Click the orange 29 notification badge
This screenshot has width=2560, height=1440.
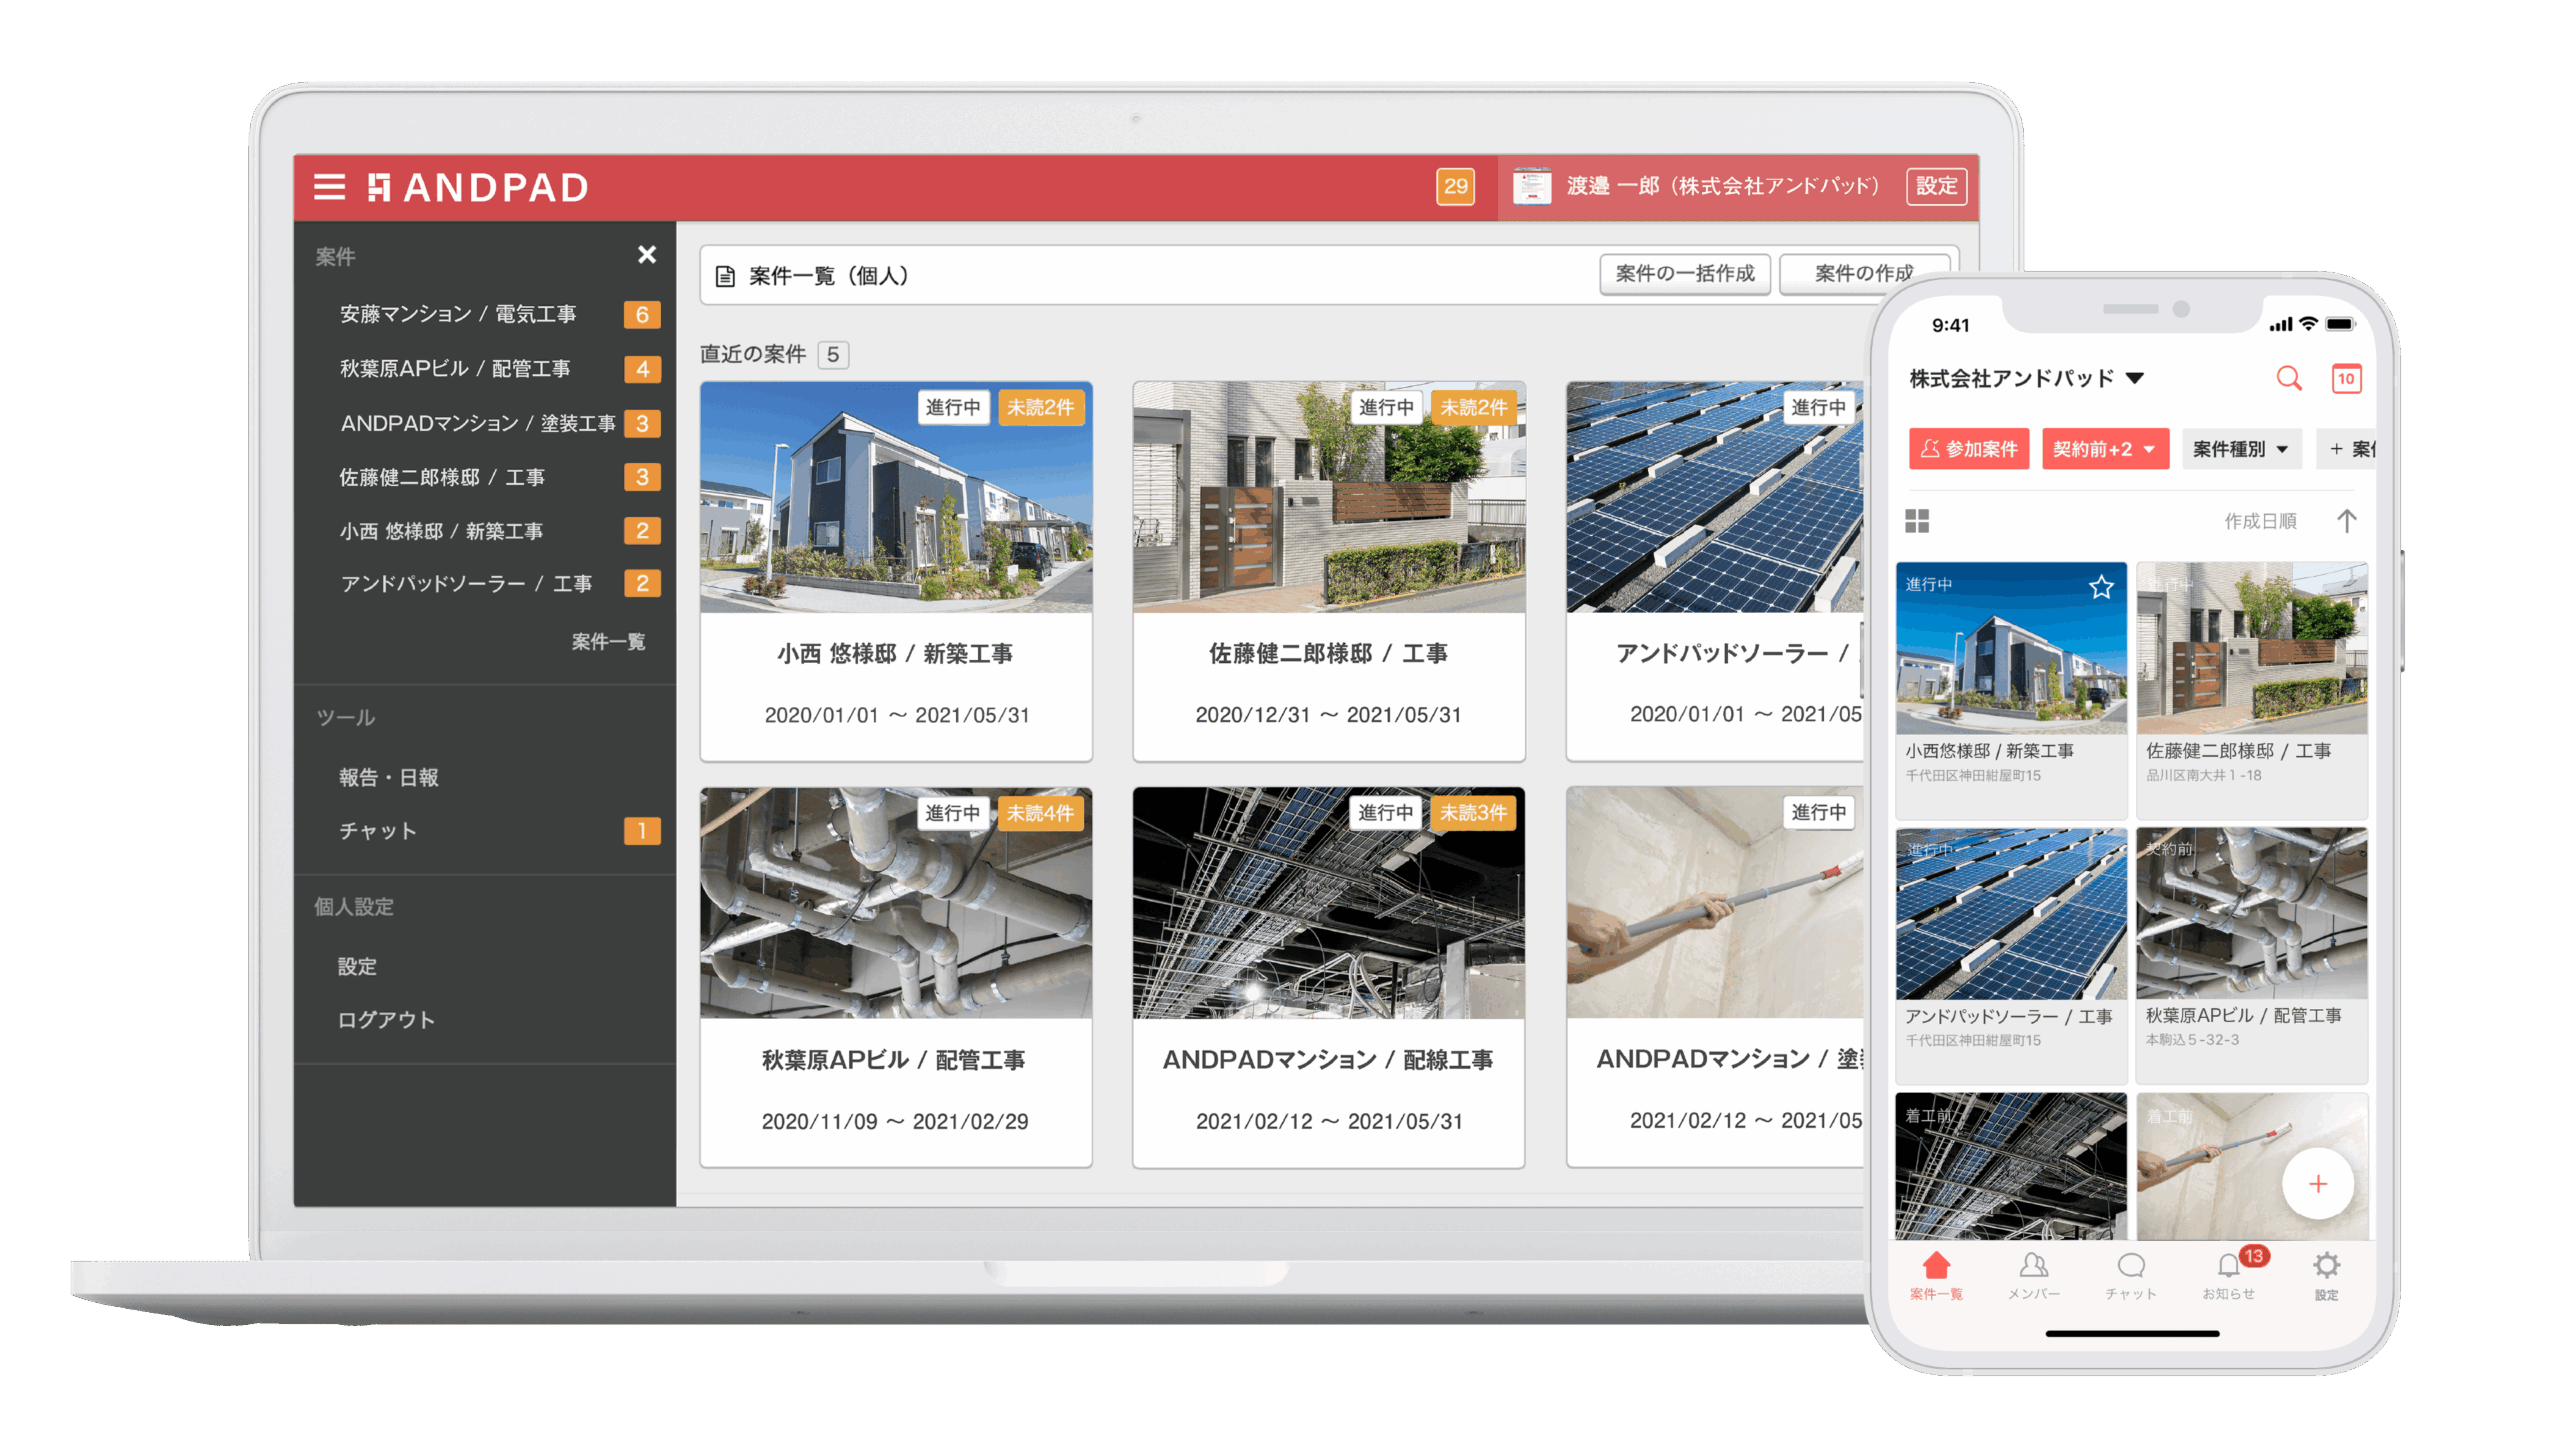1454,187
